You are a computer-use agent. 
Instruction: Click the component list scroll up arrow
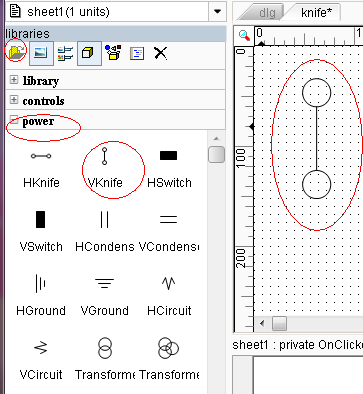216,138
